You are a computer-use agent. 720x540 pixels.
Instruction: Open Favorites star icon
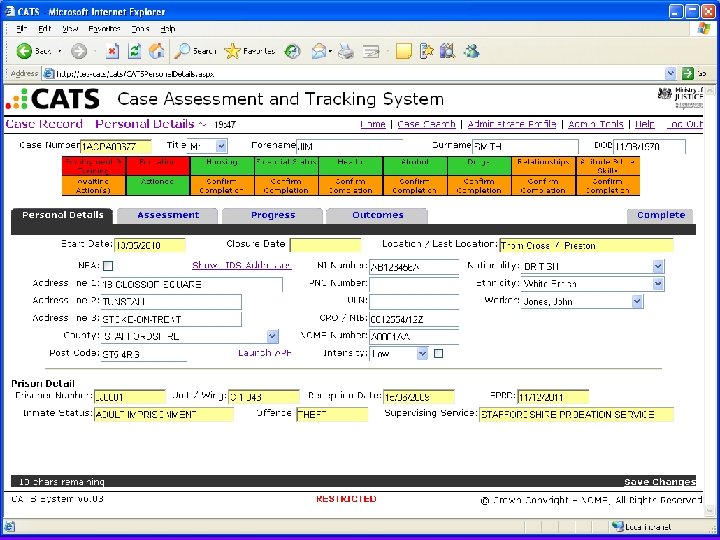(233, 50)
